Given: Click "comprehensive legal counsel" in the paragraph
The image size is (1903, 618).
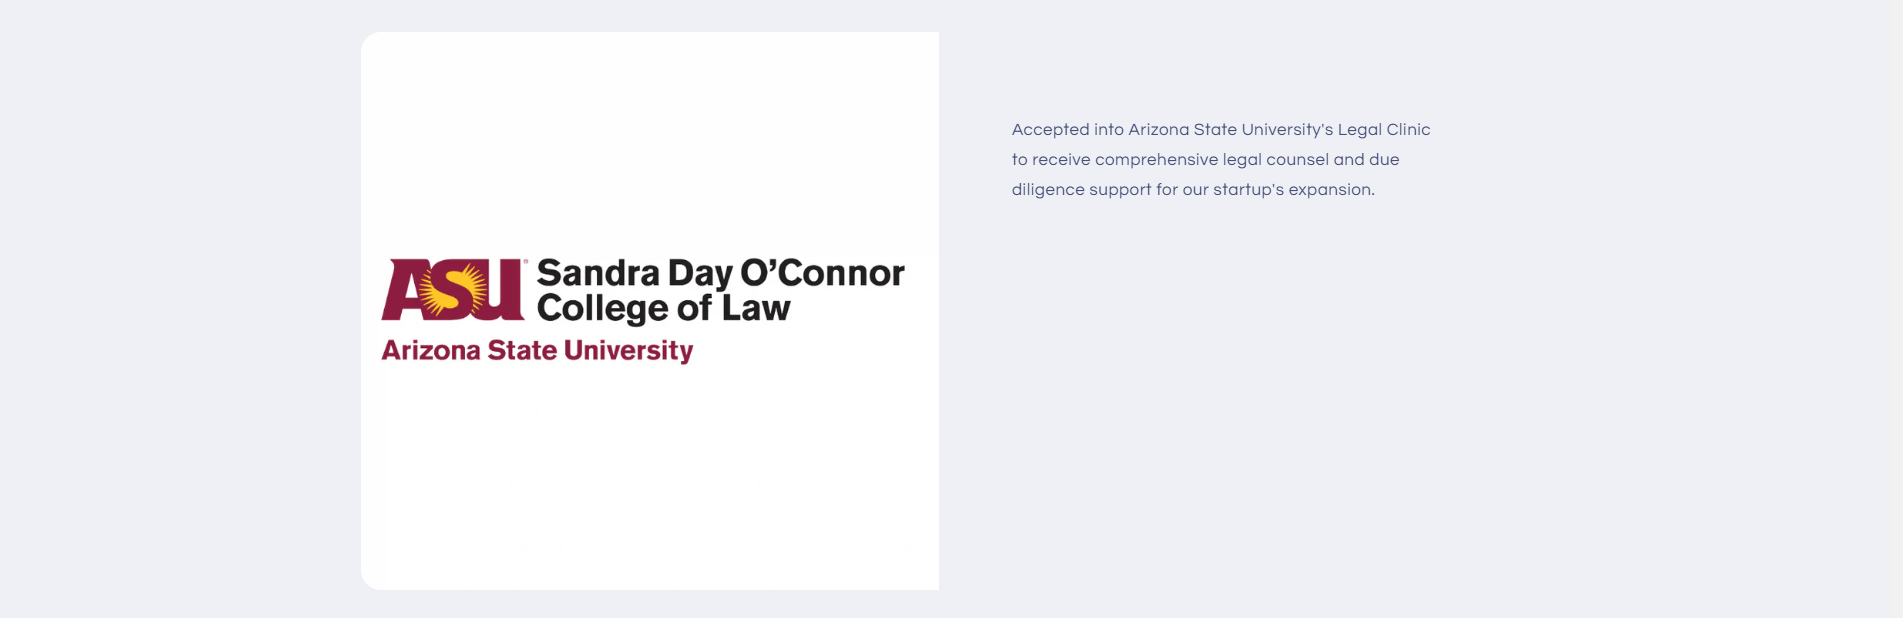Looking at the screenshot, I should pyautogui.click(x=1211, y=160).
